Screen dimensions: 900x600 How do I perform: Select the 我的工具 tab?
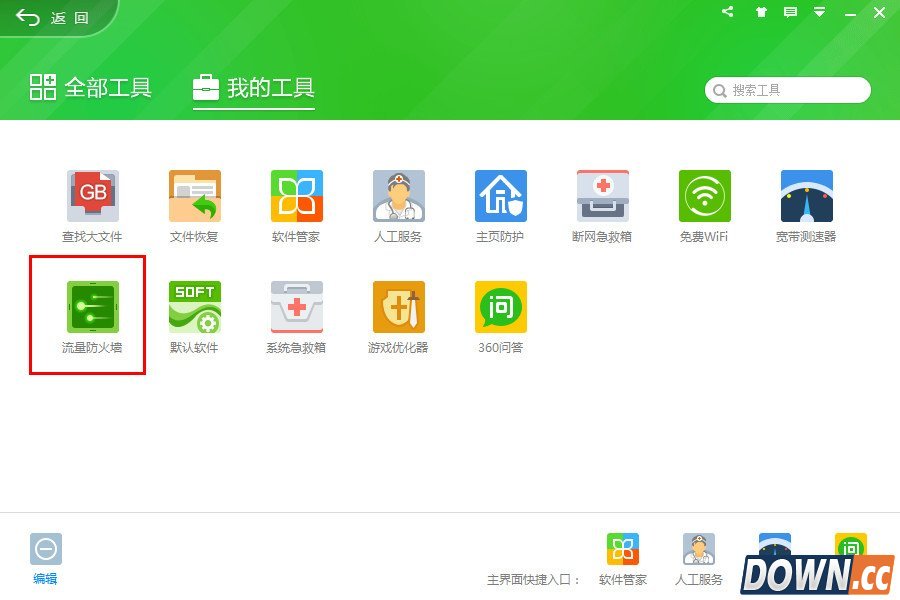254,88
